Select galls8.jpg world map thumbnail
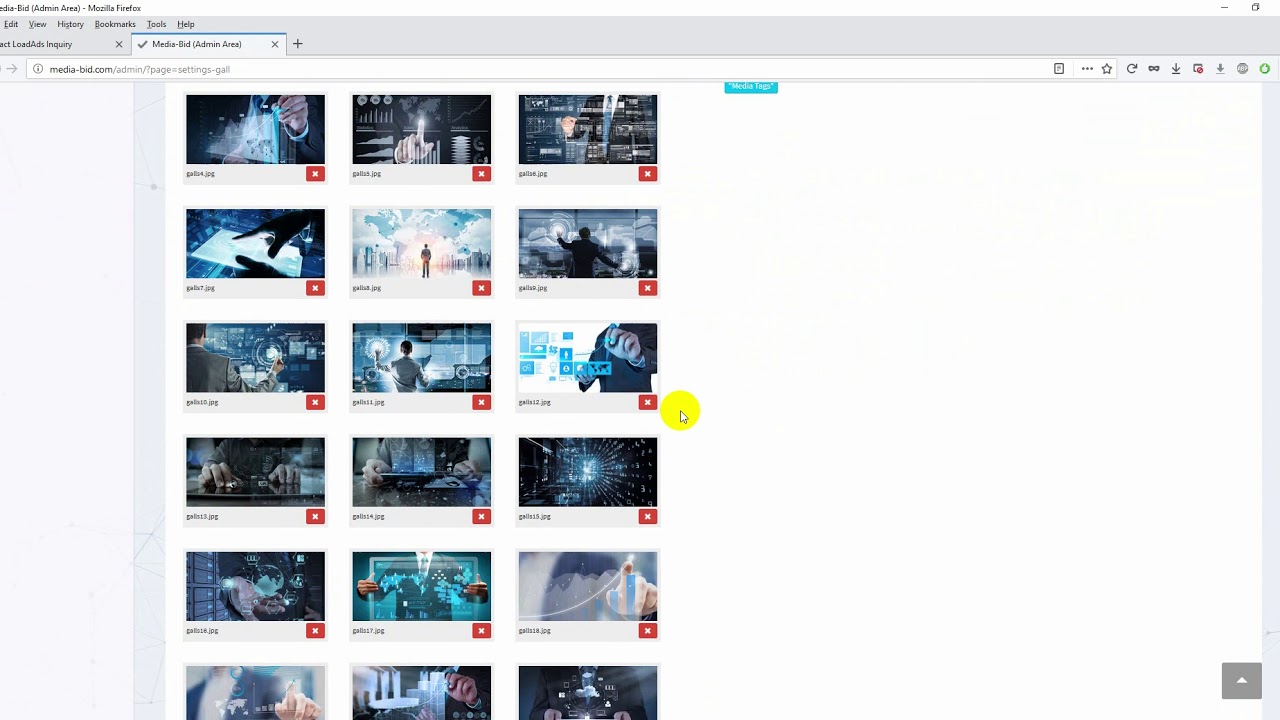 pos(421,243)
